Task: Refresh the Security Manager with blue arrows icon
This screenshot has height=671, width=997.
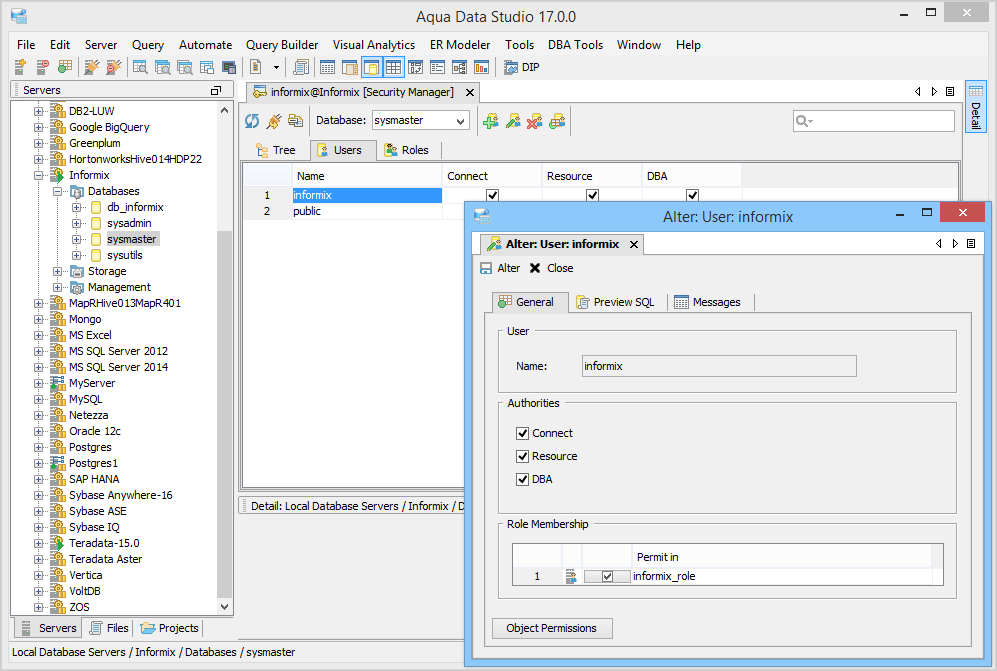Action: (252, 121)
